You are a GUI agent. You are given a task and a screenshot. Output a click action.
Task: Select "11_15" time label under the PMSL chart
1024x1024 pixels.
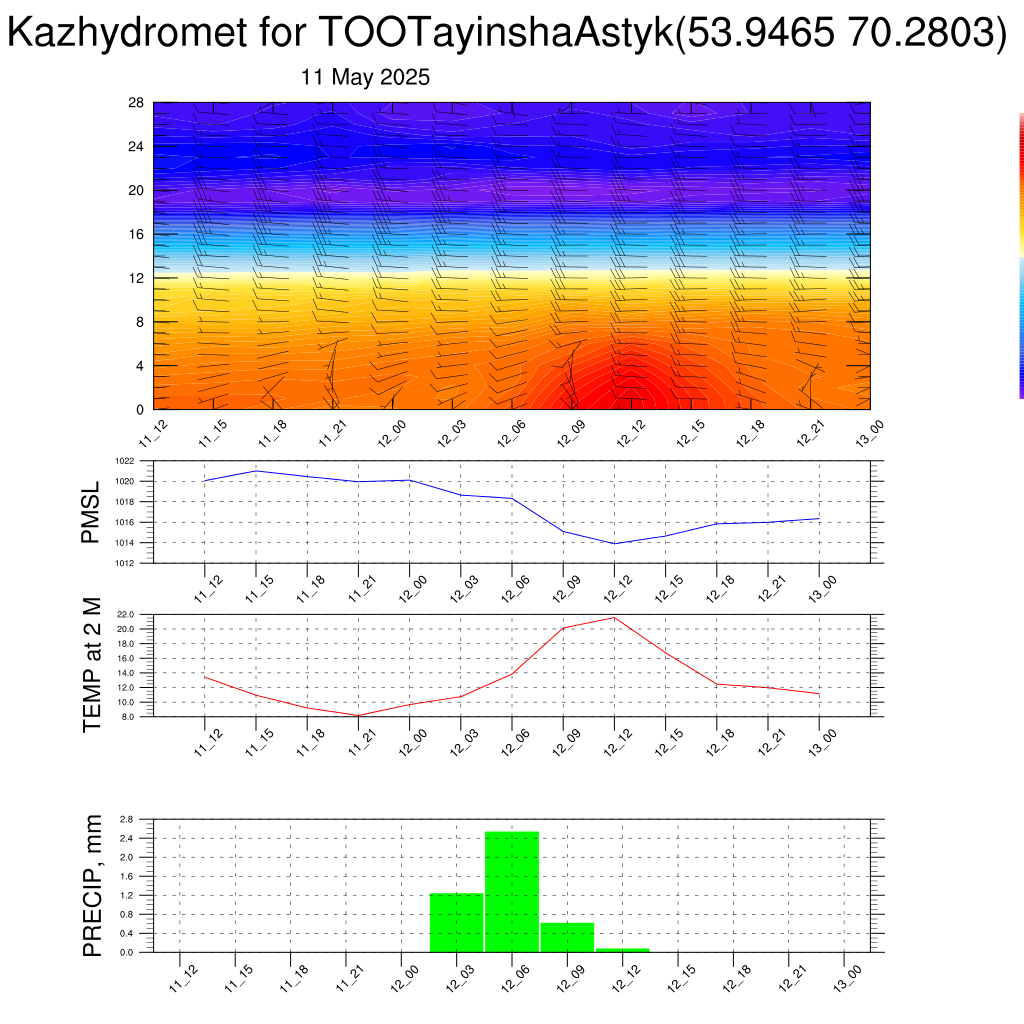pos(258,588)
